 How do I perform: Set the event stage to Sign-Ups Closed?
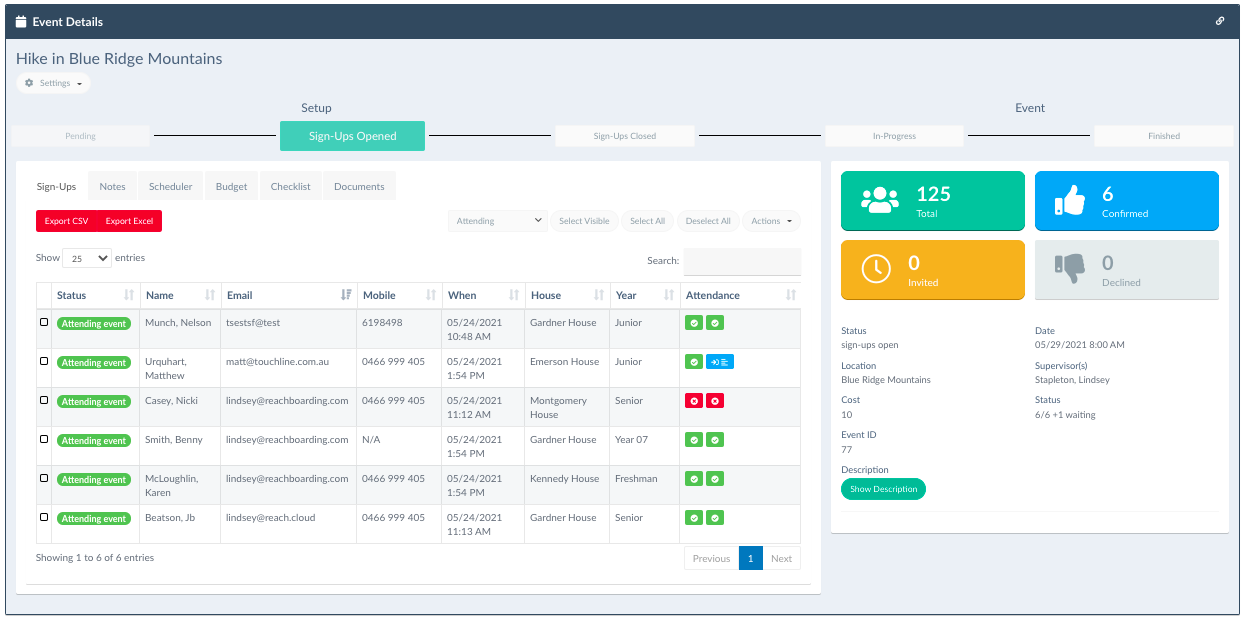(x=625, y=136)
